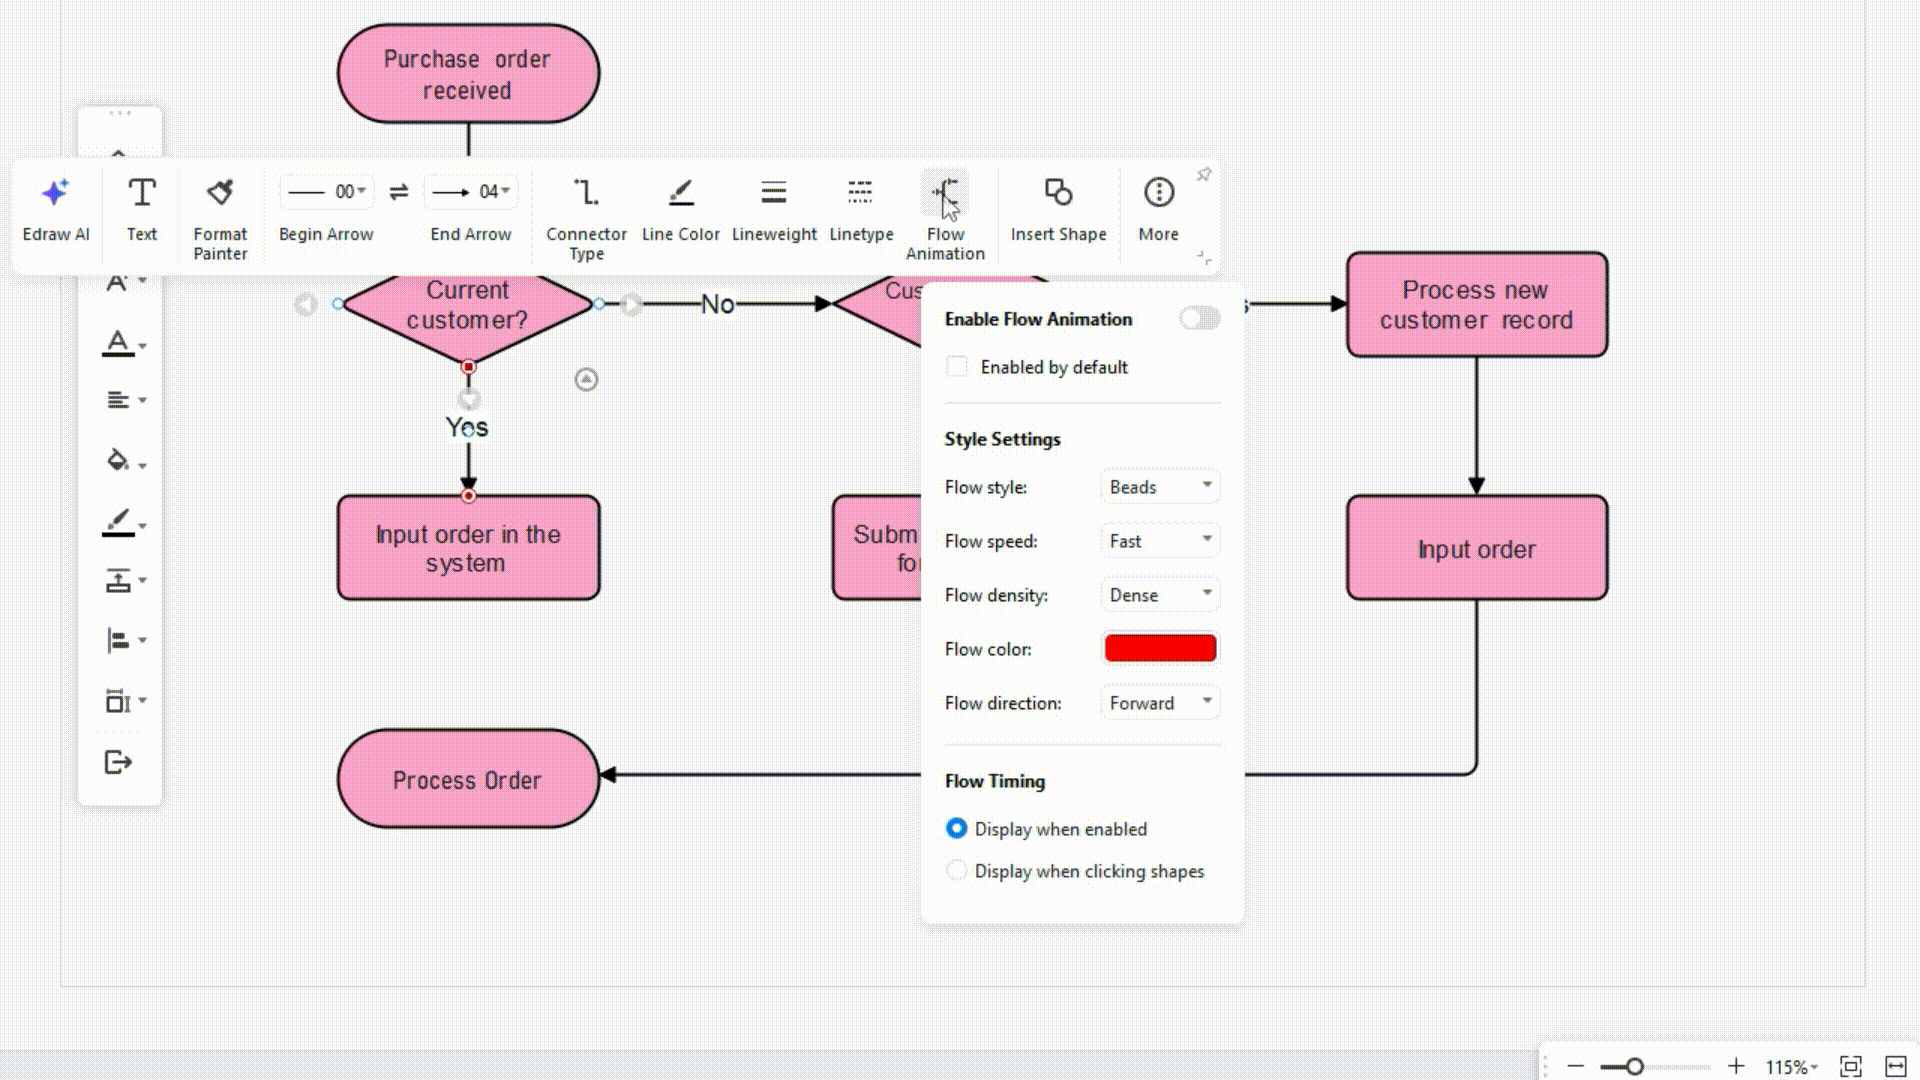
Task: Open the End Arrow style menu
Action: [471, 192]
